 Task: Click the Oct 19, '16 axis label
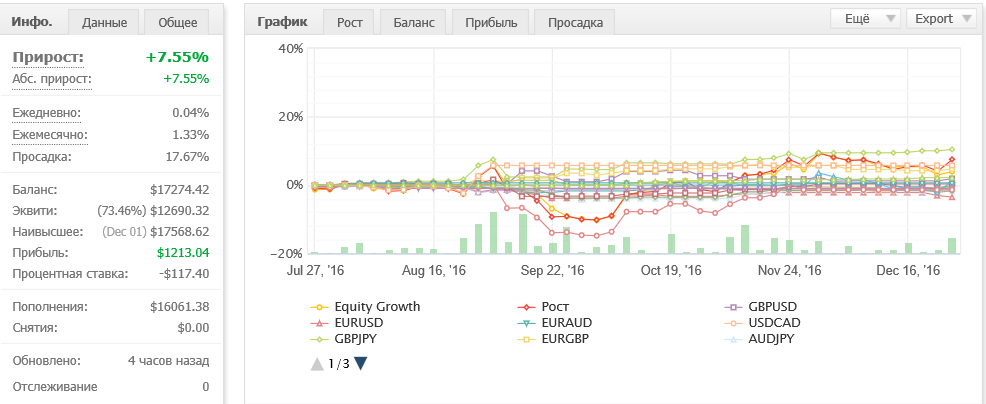(671, 271)
